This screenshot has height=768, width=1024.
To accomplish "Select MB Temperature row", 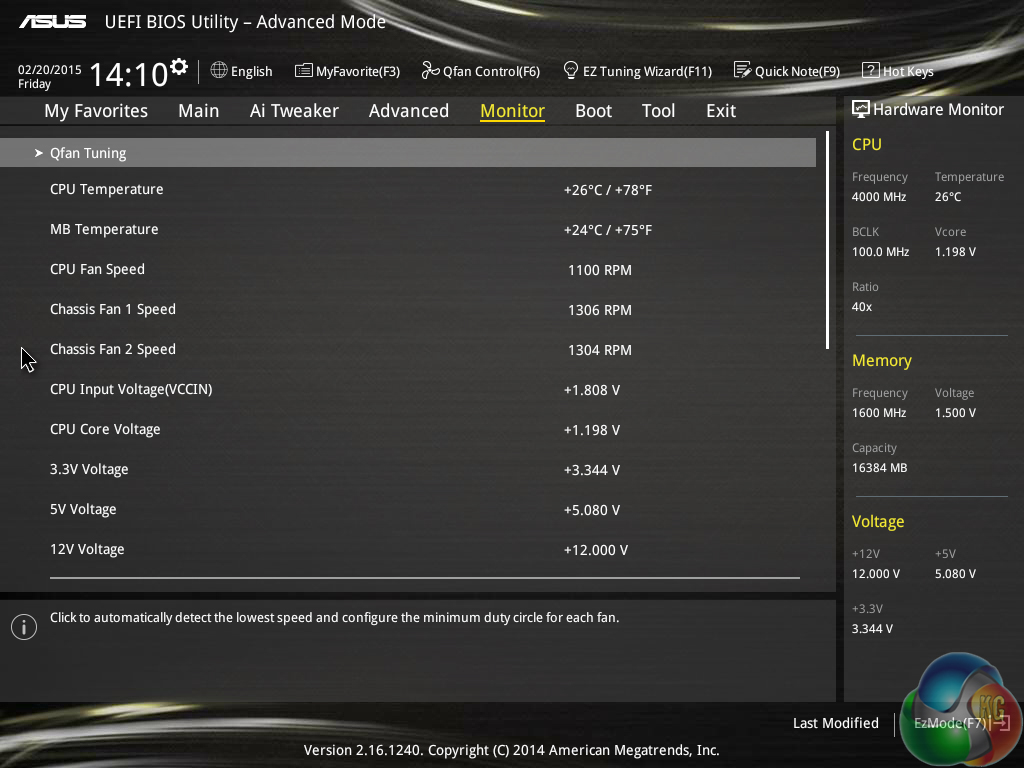I will pyautogui.click(x=408, y=229).
